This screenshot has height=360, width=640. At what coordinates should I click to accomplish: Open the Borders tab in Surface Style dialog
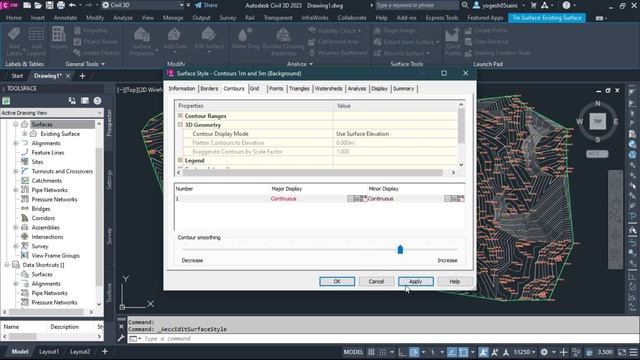tap(209, 89)
